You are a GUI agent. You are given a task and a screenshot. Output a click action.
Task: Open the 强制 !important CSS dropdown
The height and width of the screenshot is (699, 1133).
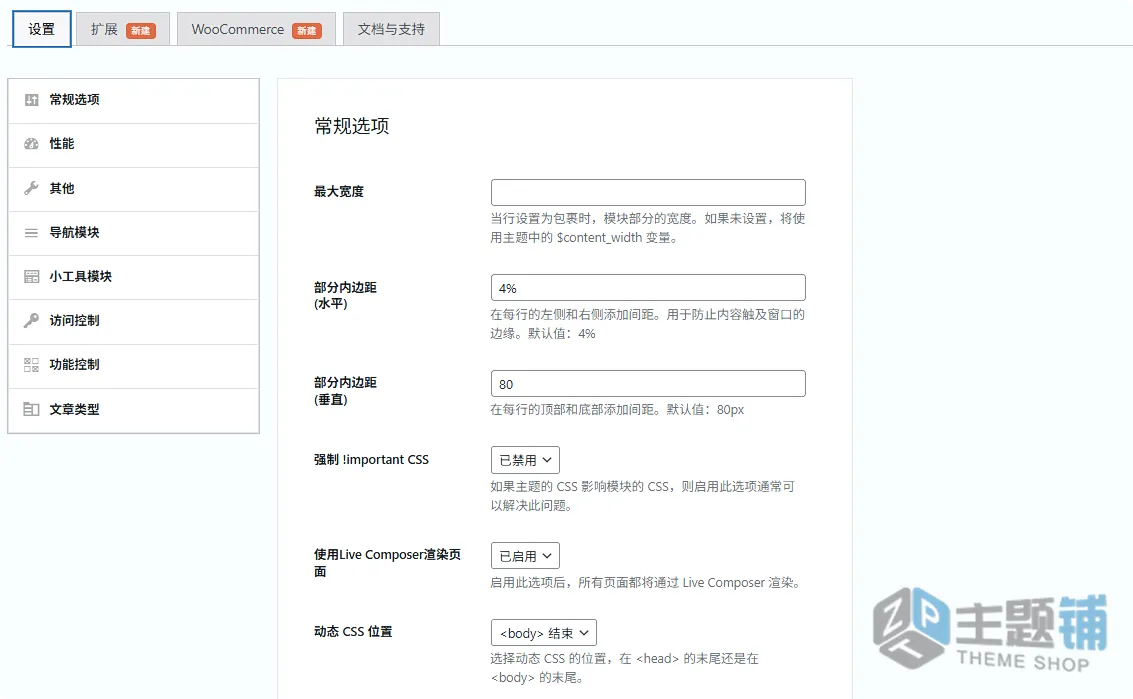(525, 460)
